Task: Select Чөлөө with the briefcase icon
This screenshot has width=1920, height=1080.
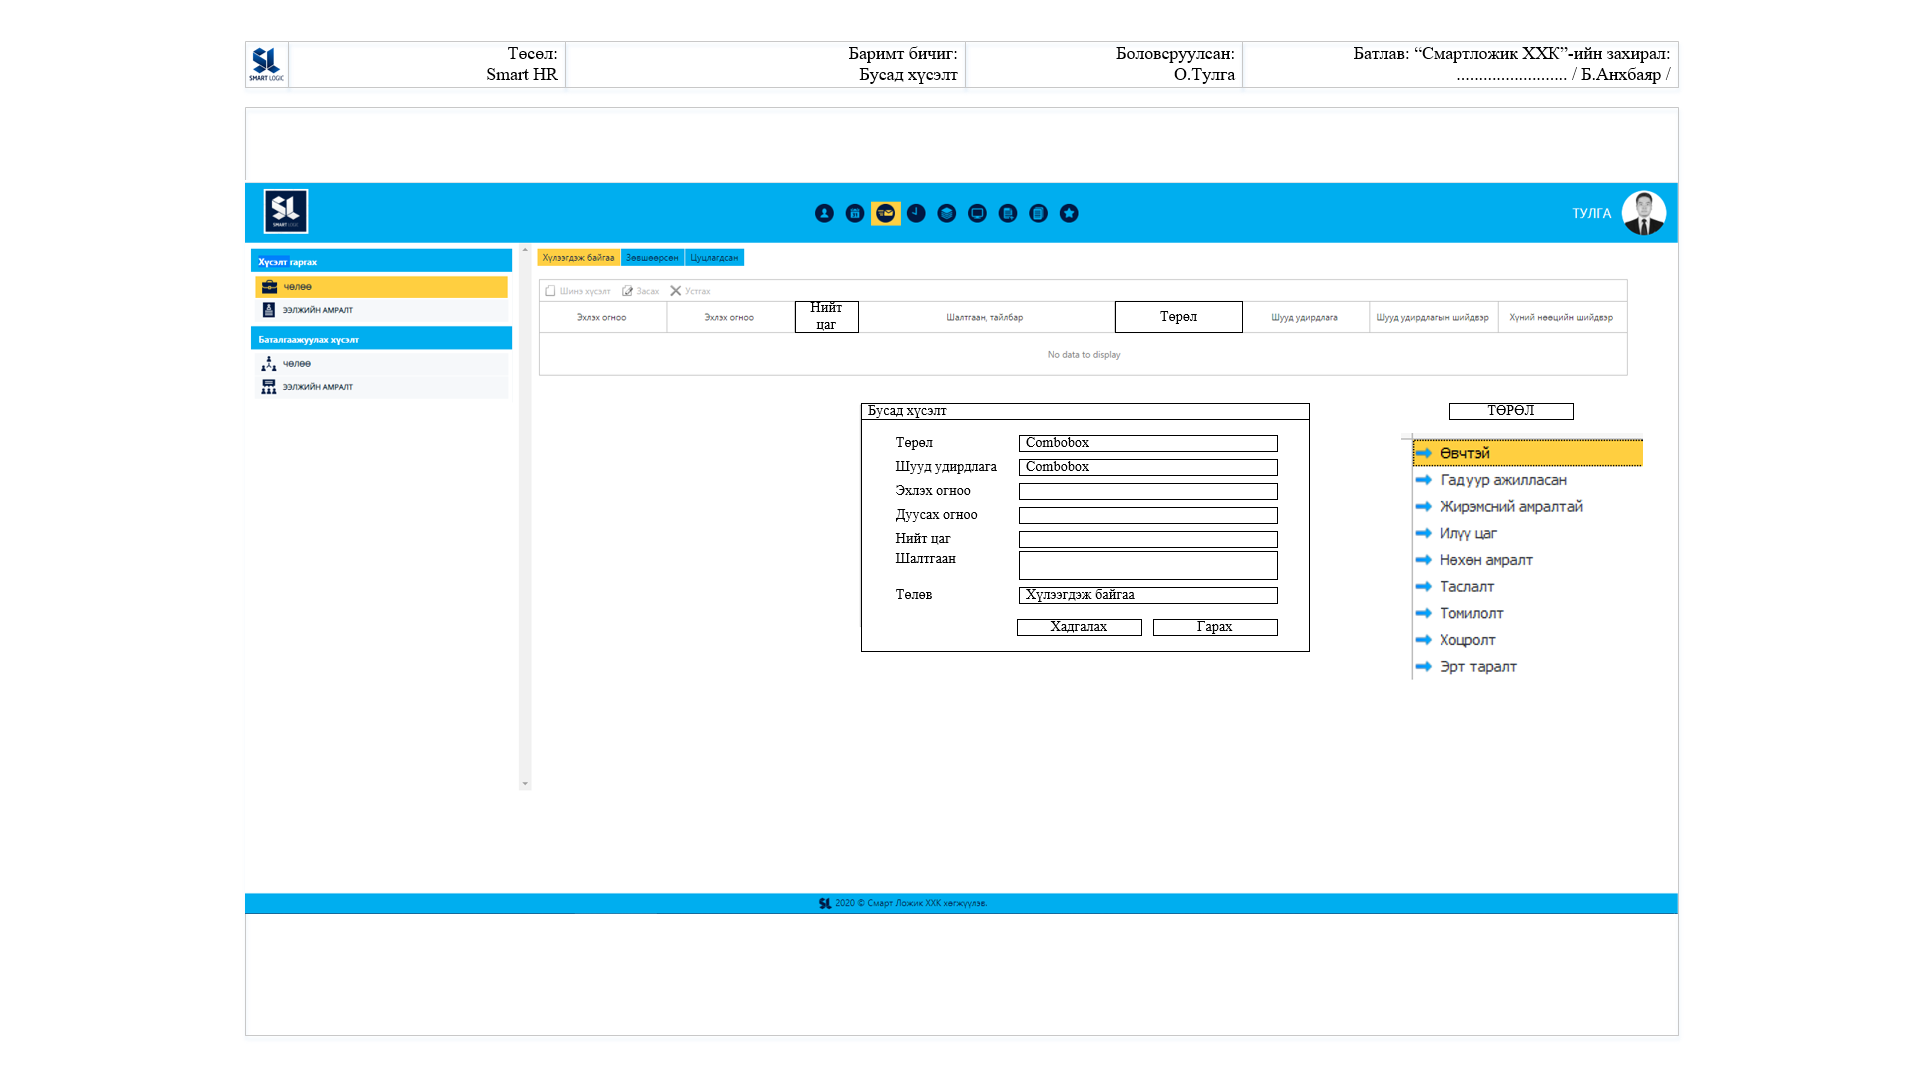Action: (381, 287)
